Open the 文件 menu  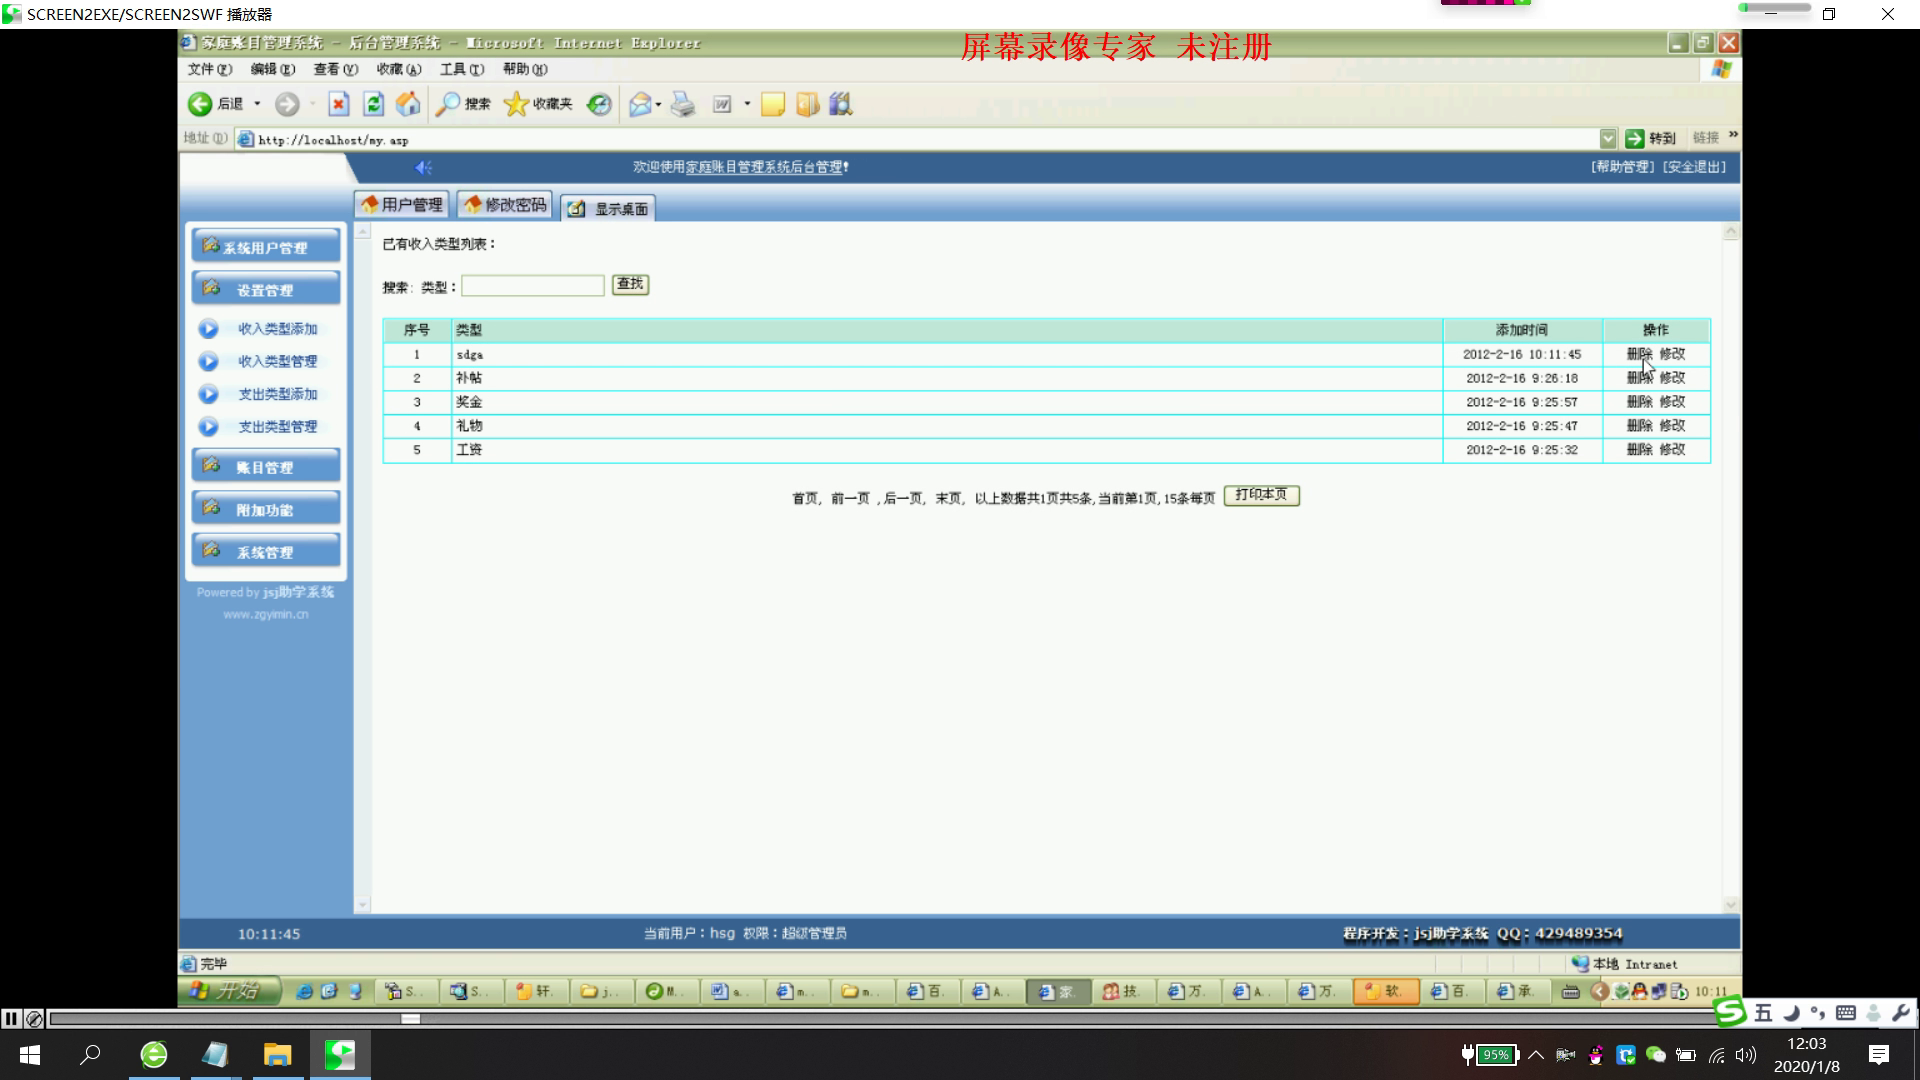(x=210, y=69)
